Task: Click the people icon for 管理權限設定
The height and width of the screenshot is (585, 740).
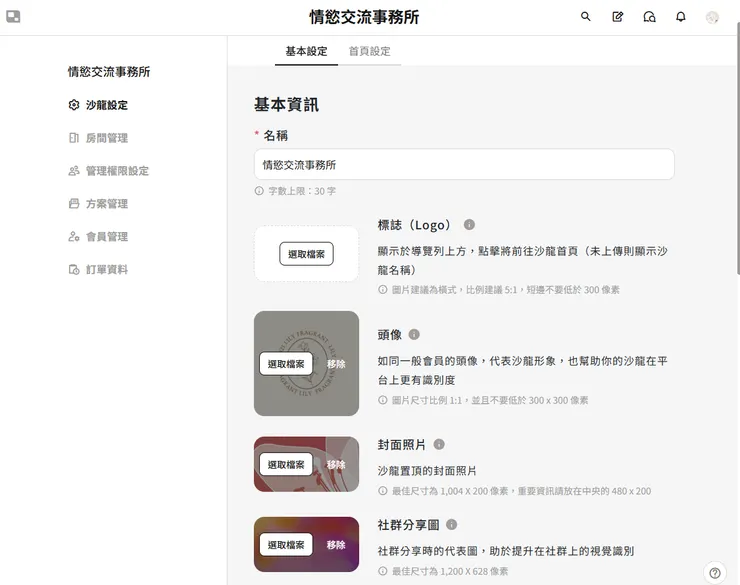Action: coord(74,171)
